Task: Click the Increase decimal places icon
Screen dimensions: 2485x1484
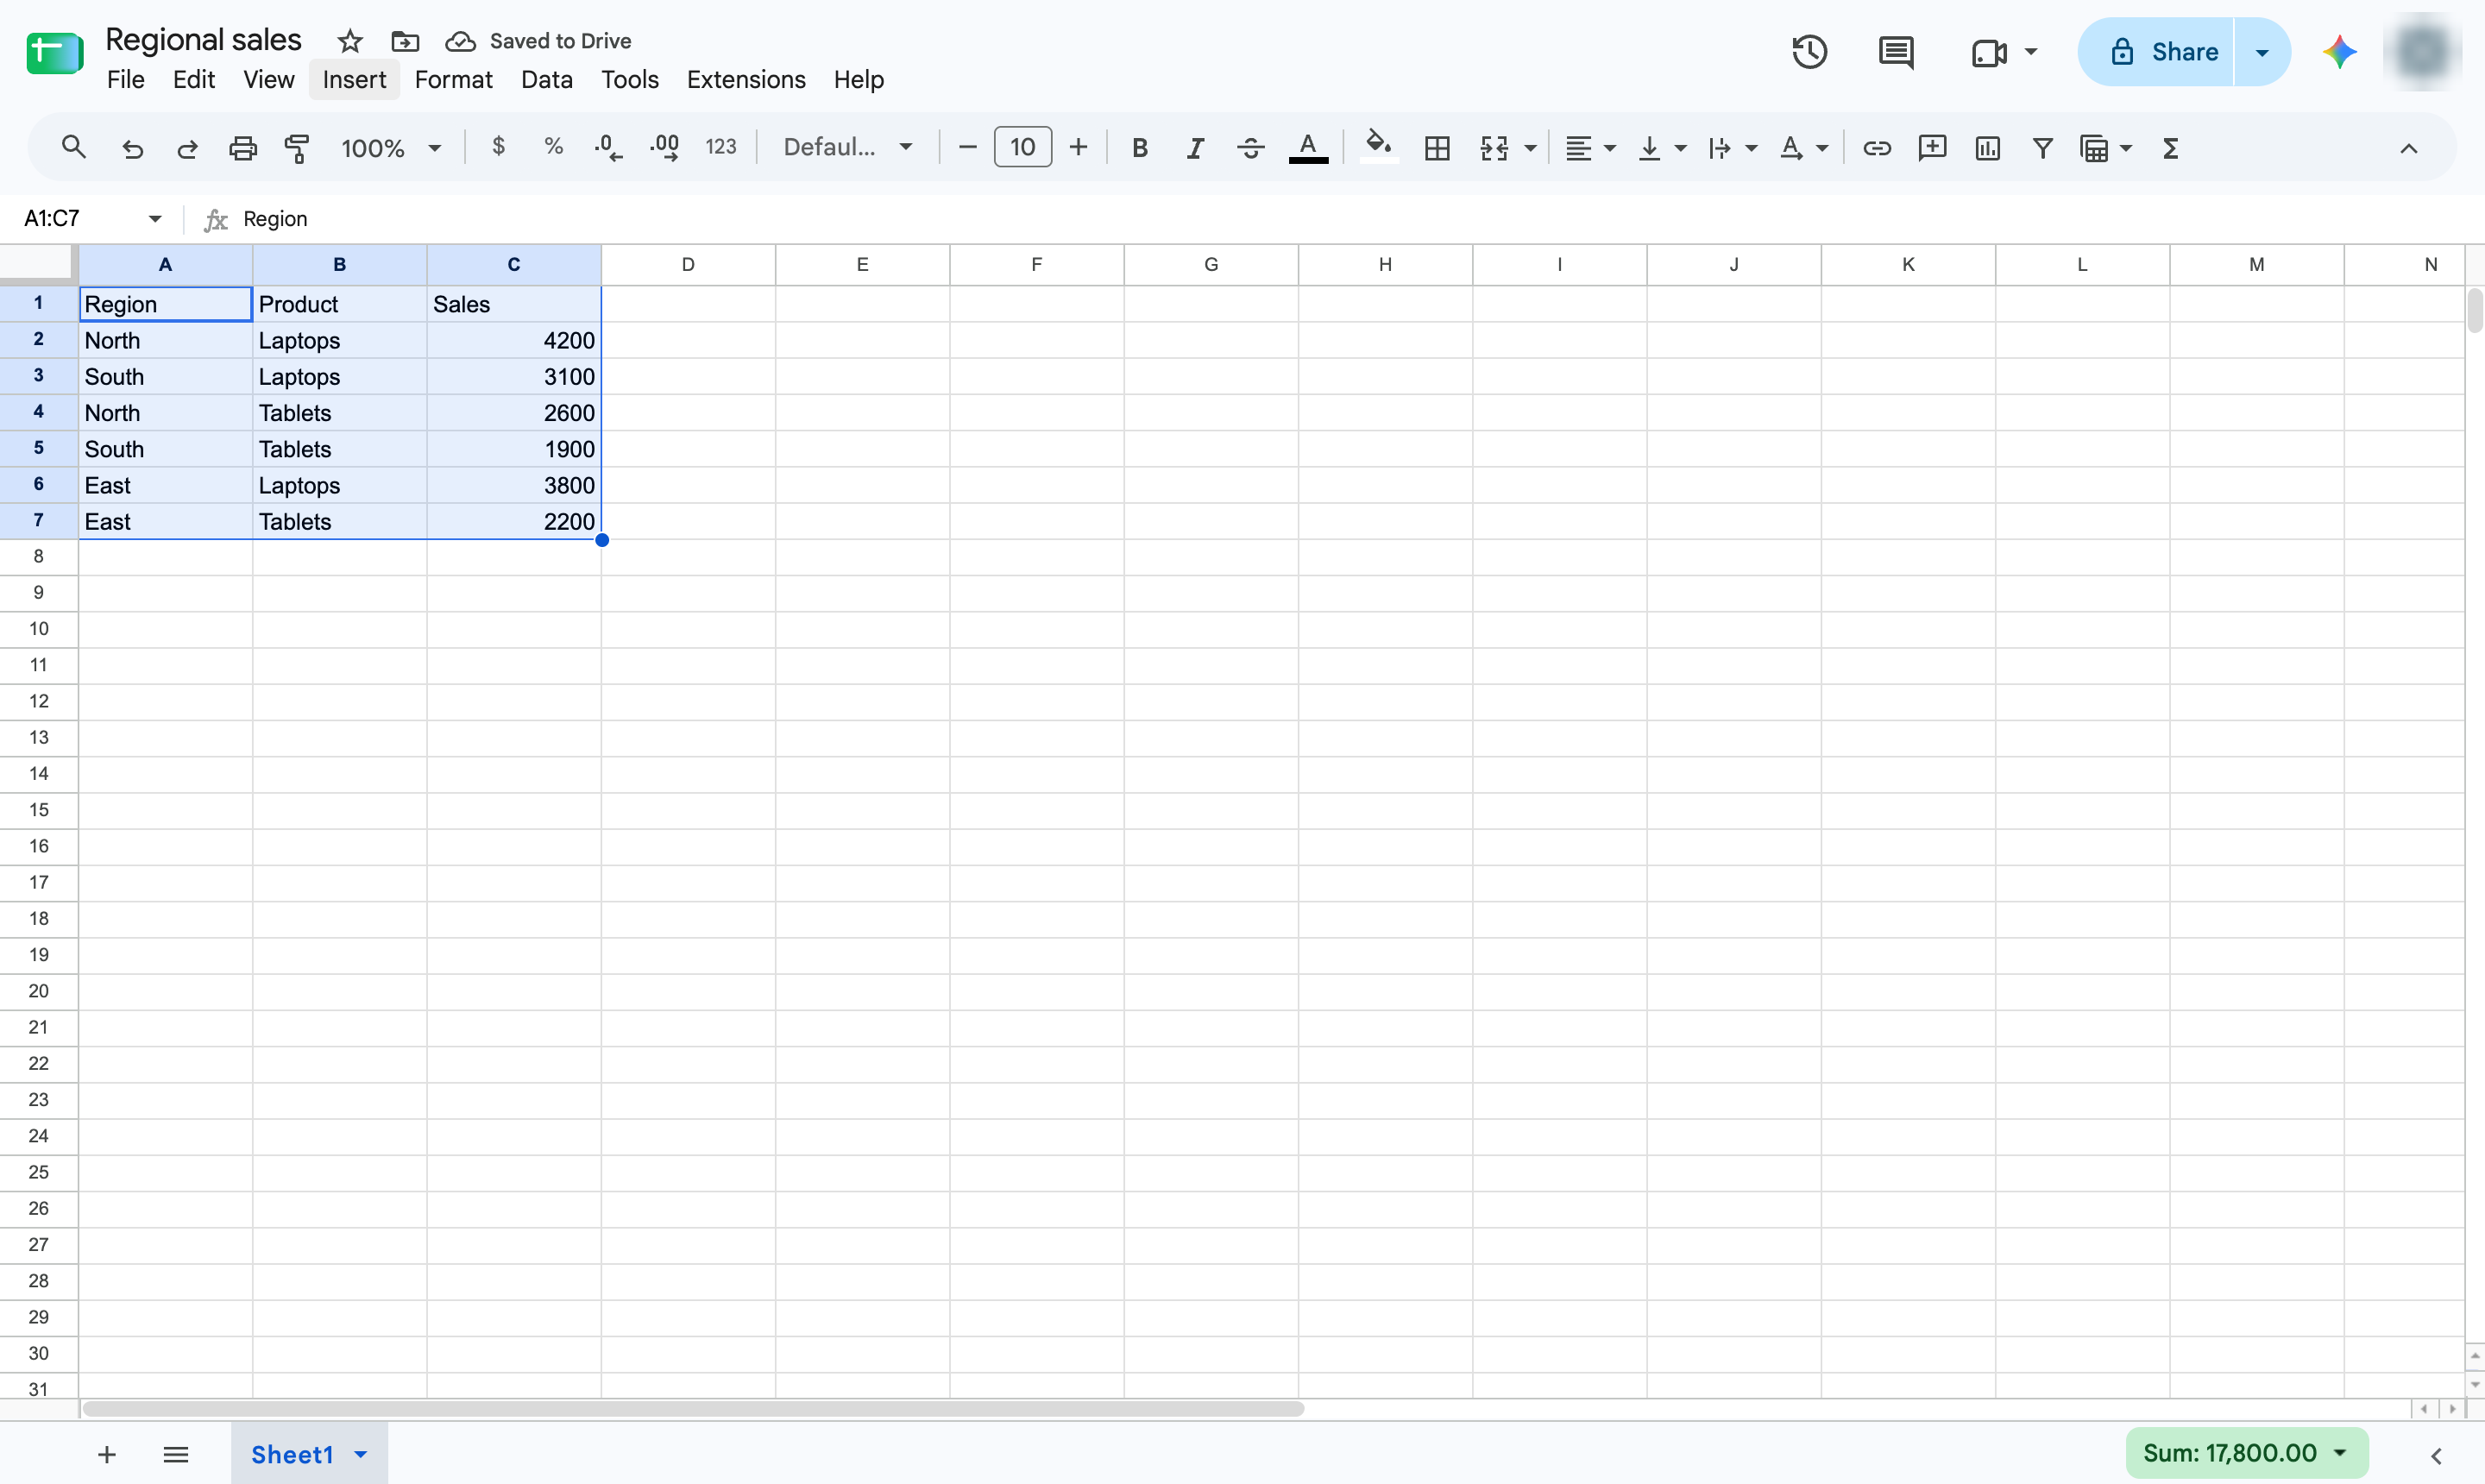Action: pyautogui.click(x=665, y=148)
